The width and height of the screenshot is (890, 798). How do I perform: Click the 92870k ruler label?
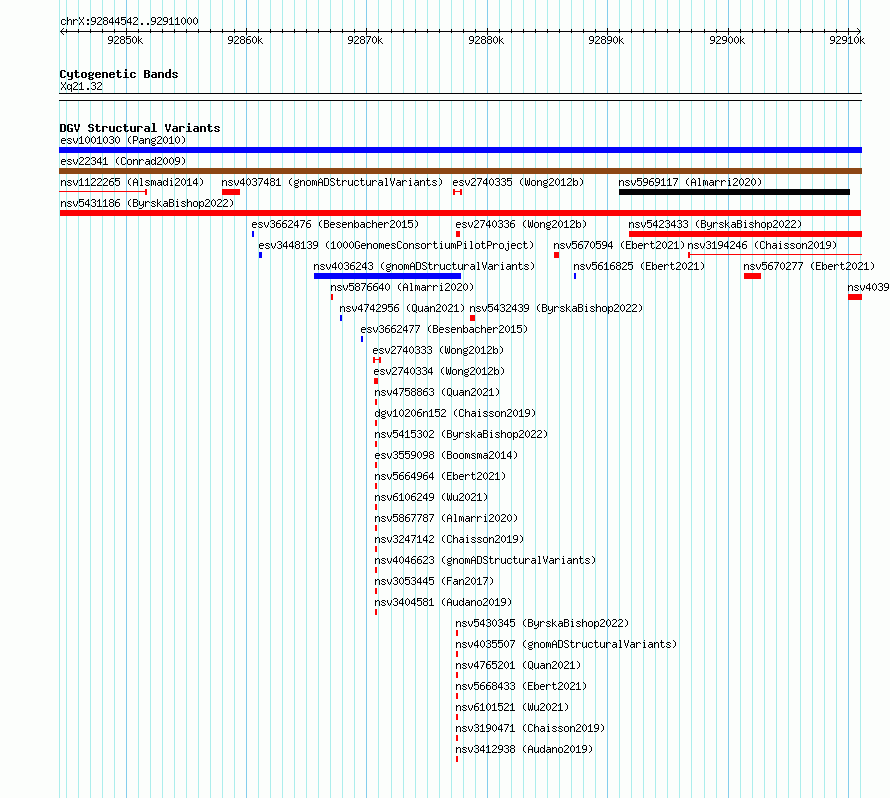365,40
